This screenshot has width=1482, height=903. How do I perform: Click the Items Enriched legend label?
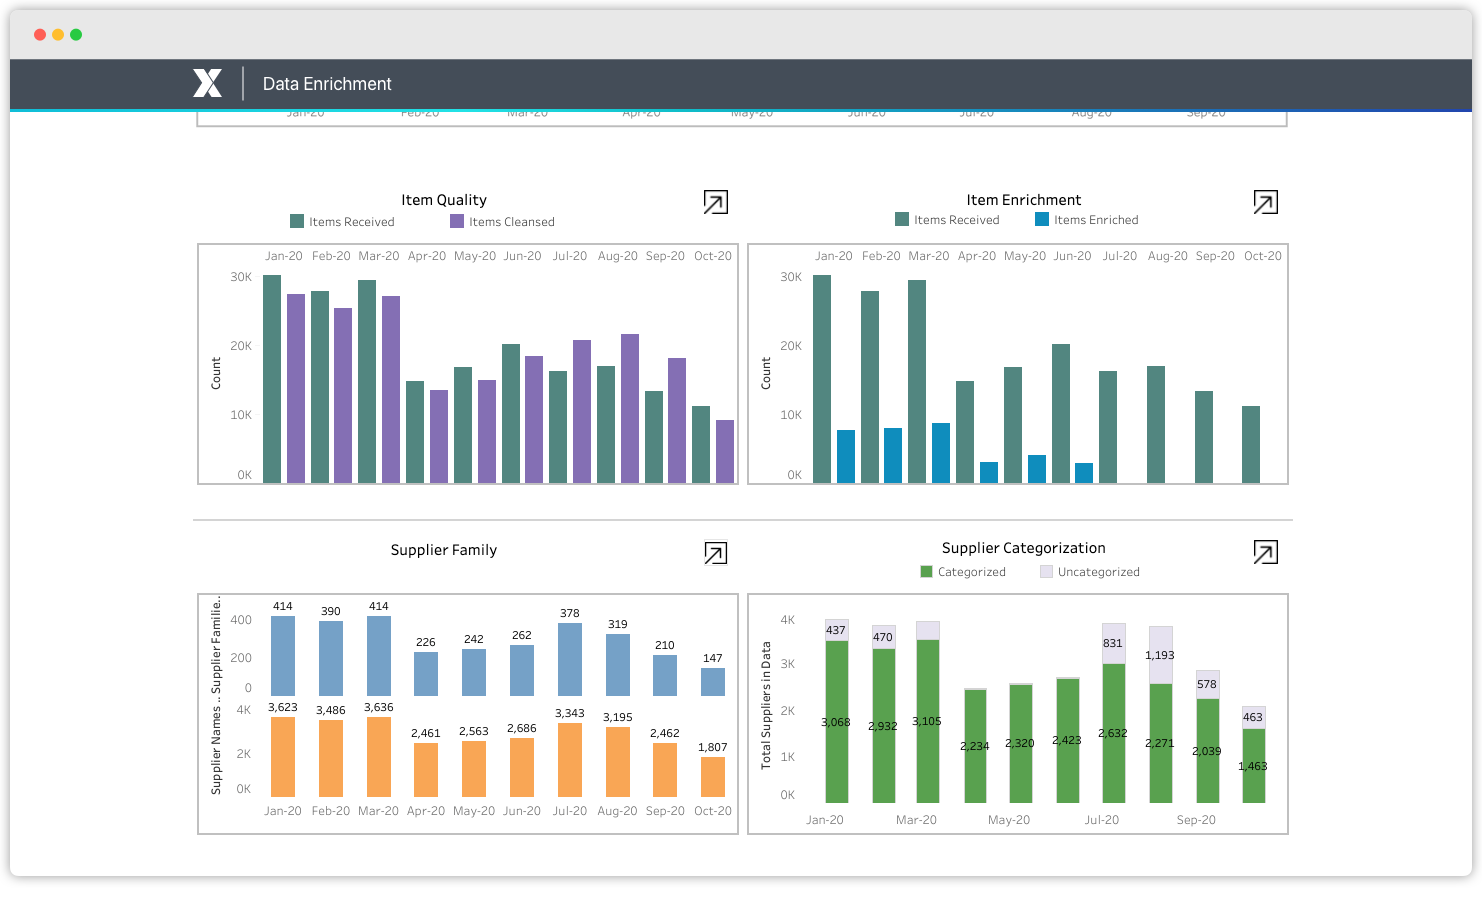click(x=1096, y=220)
